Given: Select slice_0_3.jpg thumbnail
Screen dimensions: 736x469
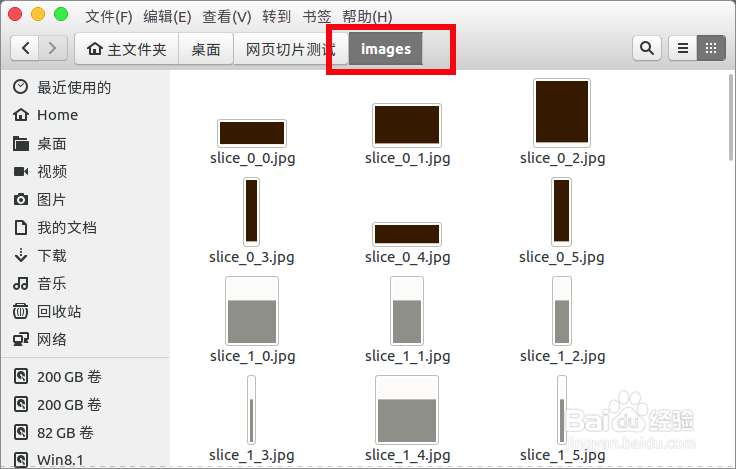Looking at the screenshot, I should point(252,212).
